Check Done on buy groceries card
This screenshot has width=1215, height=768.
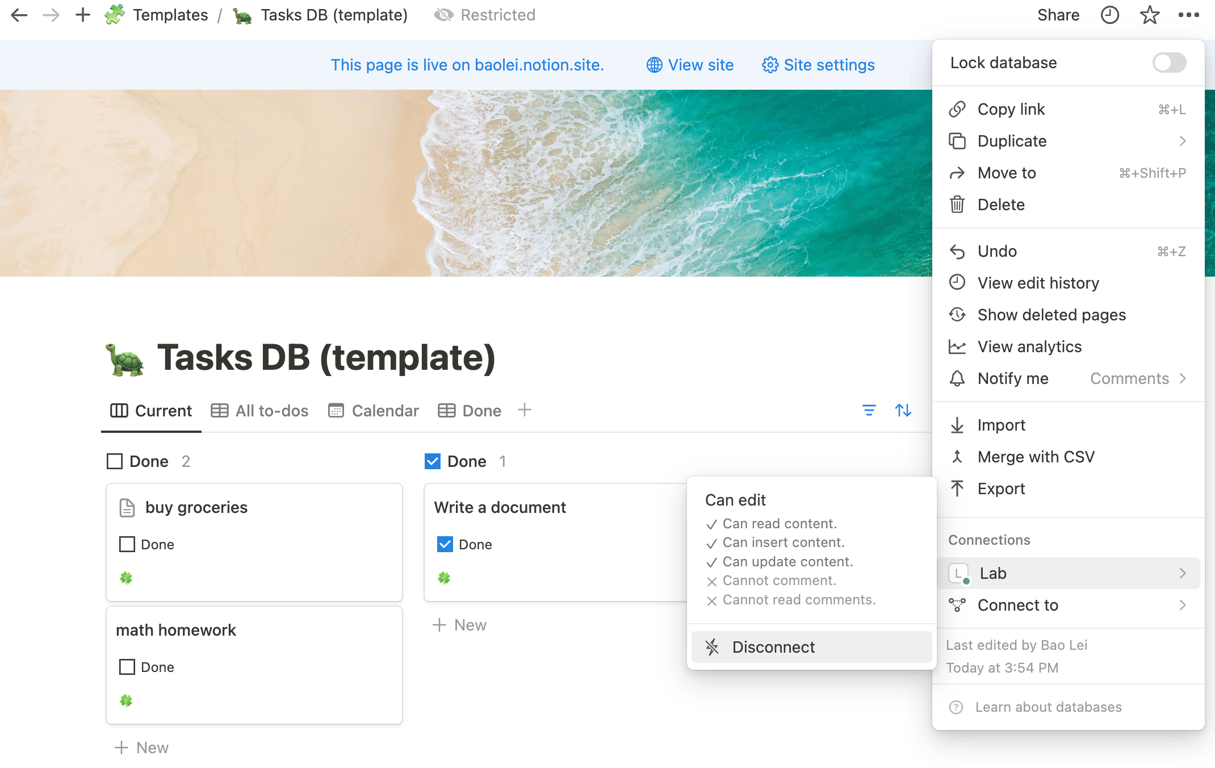click(x=127, y=544)
